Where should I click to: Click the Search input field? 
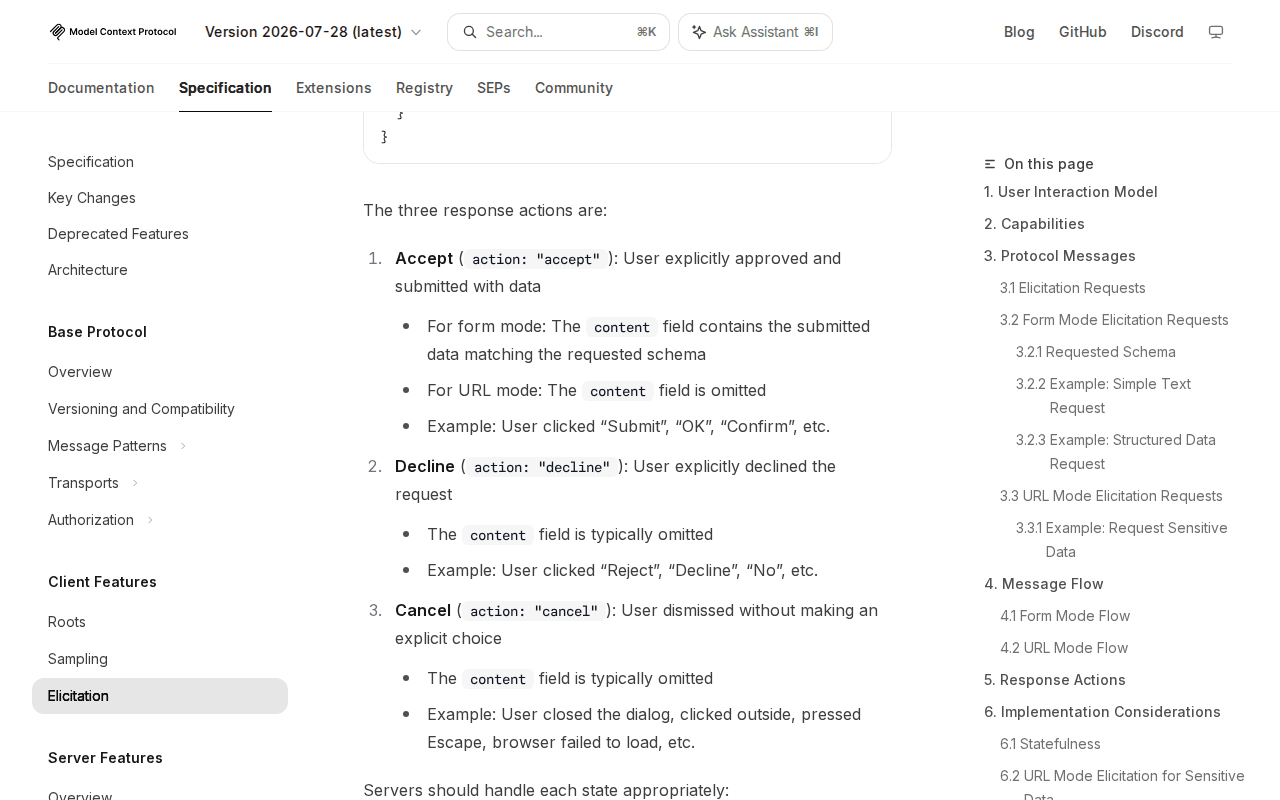[x=558, y=32]
